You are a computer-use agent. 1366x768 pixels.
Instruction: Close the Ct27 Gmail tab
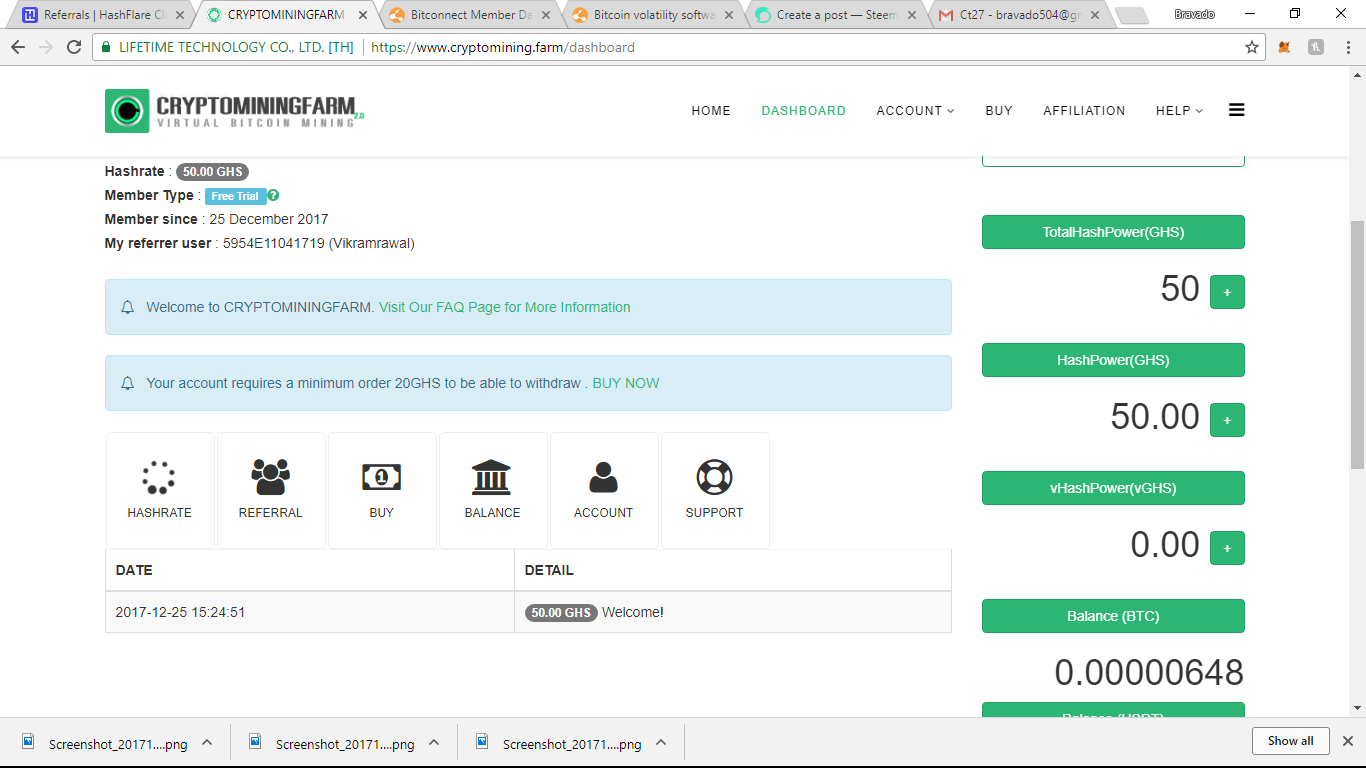[x=1094, y=15]
